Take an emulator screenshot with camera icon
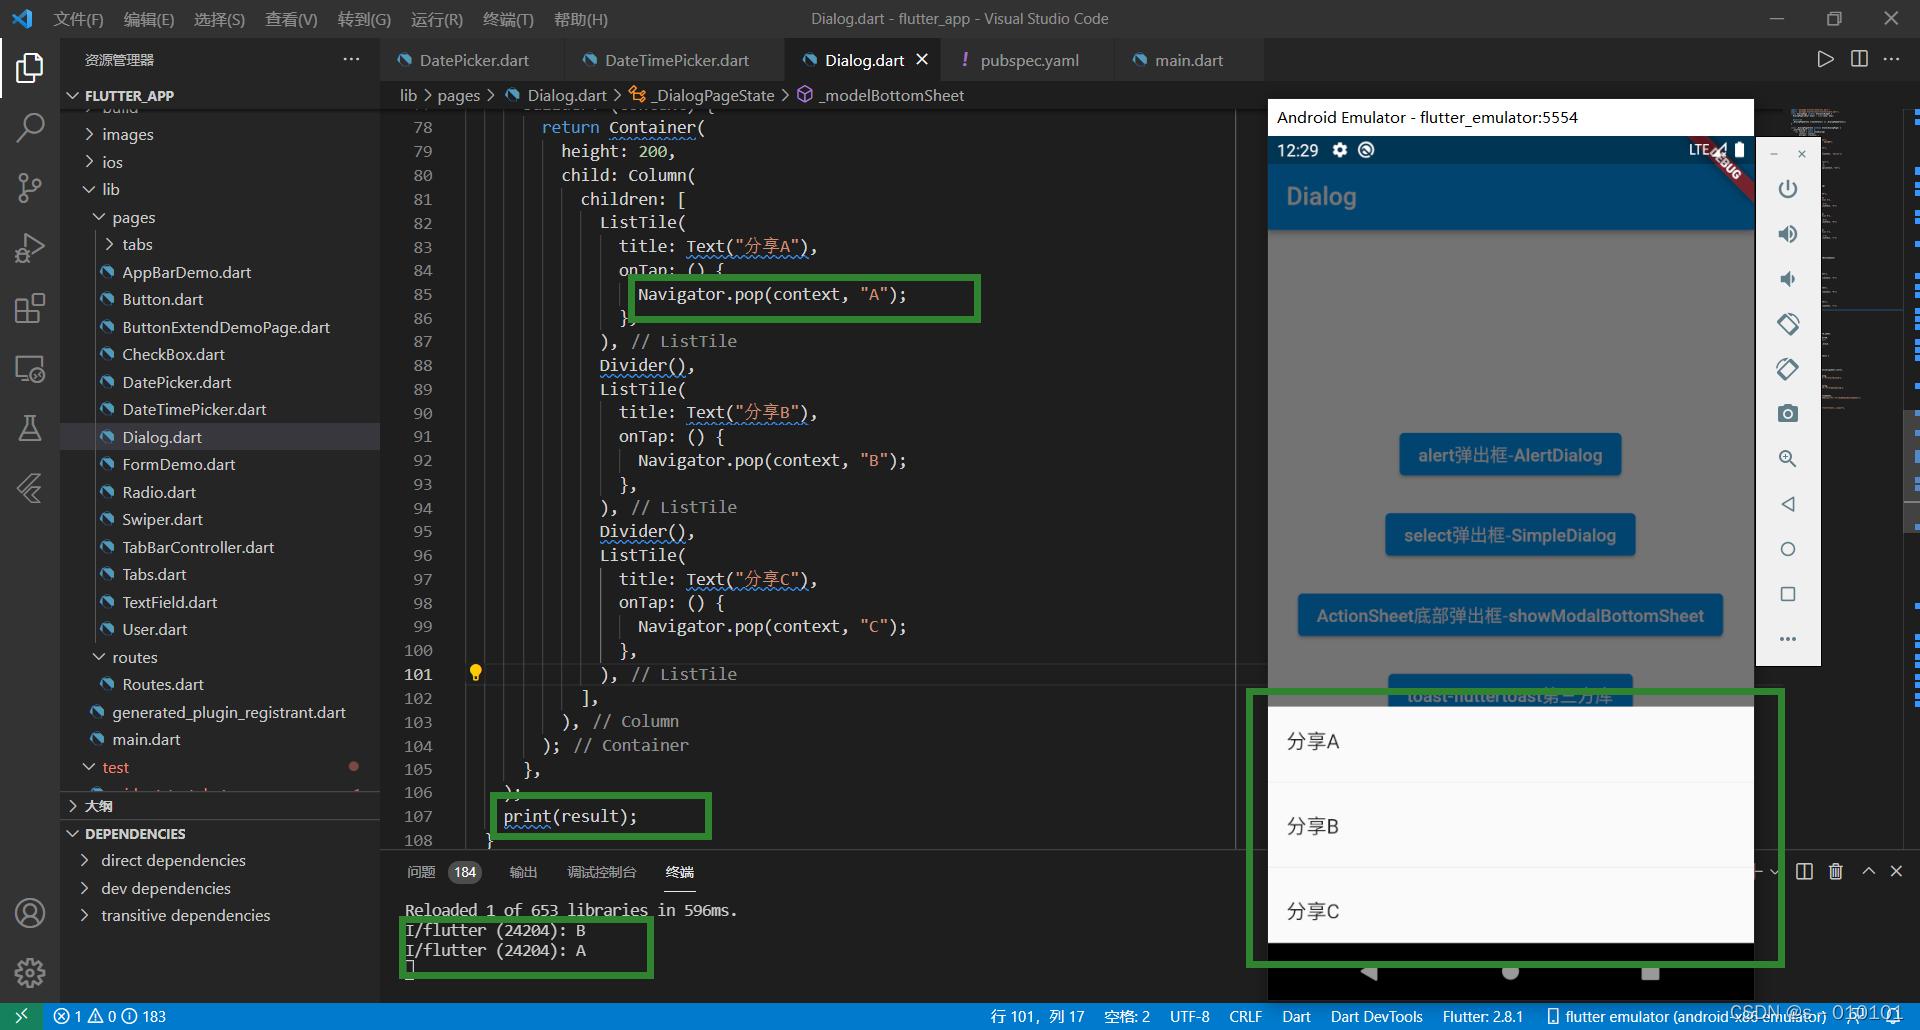This screenshot has width=1920, height=1030. [x=1788, y=414]
